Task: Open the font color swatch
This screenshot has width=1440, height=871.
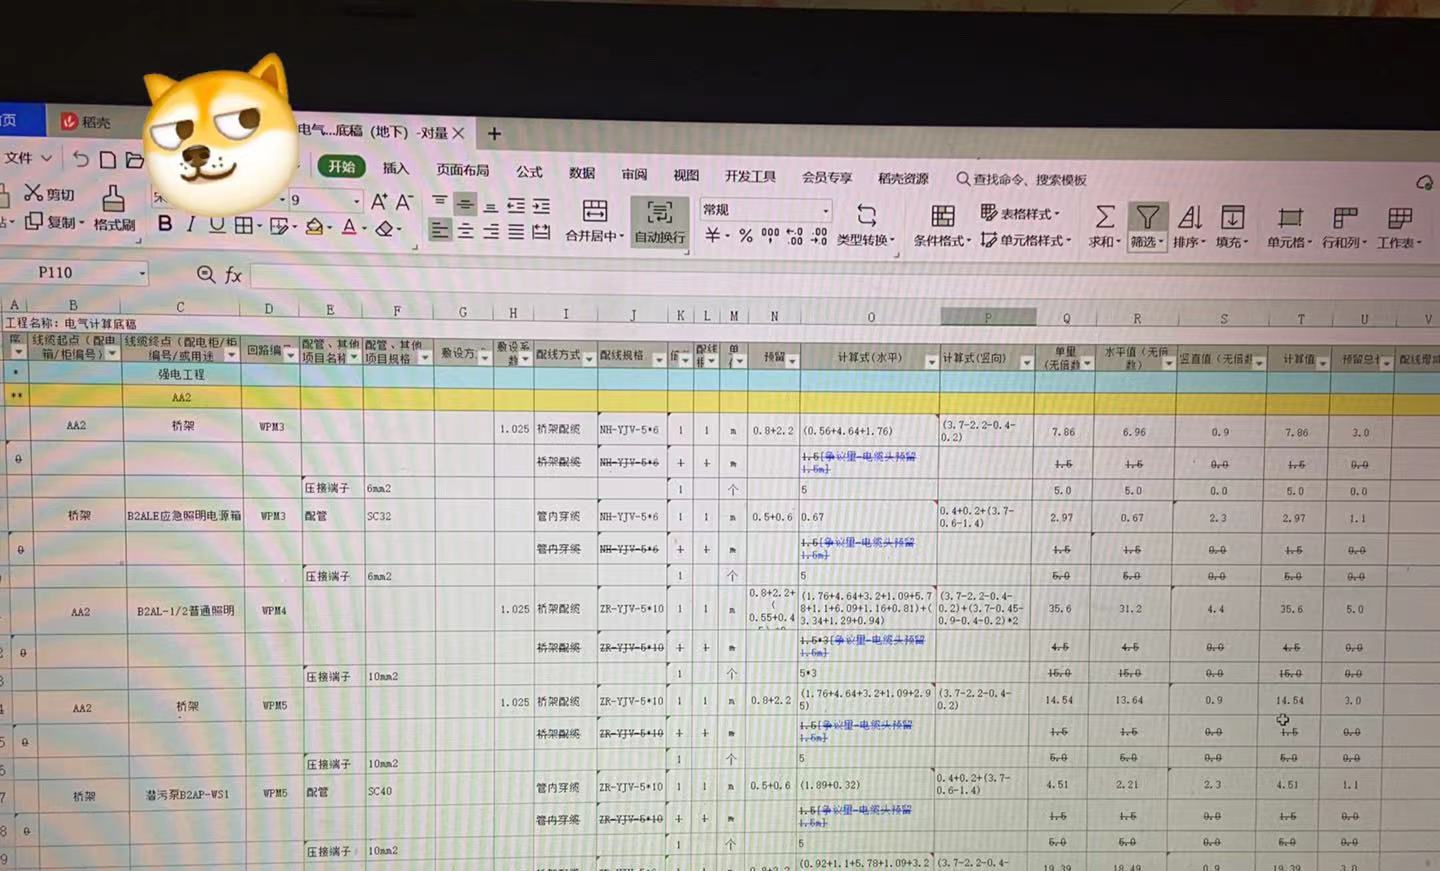Action: pyautogui.click(x=348, y=229)
